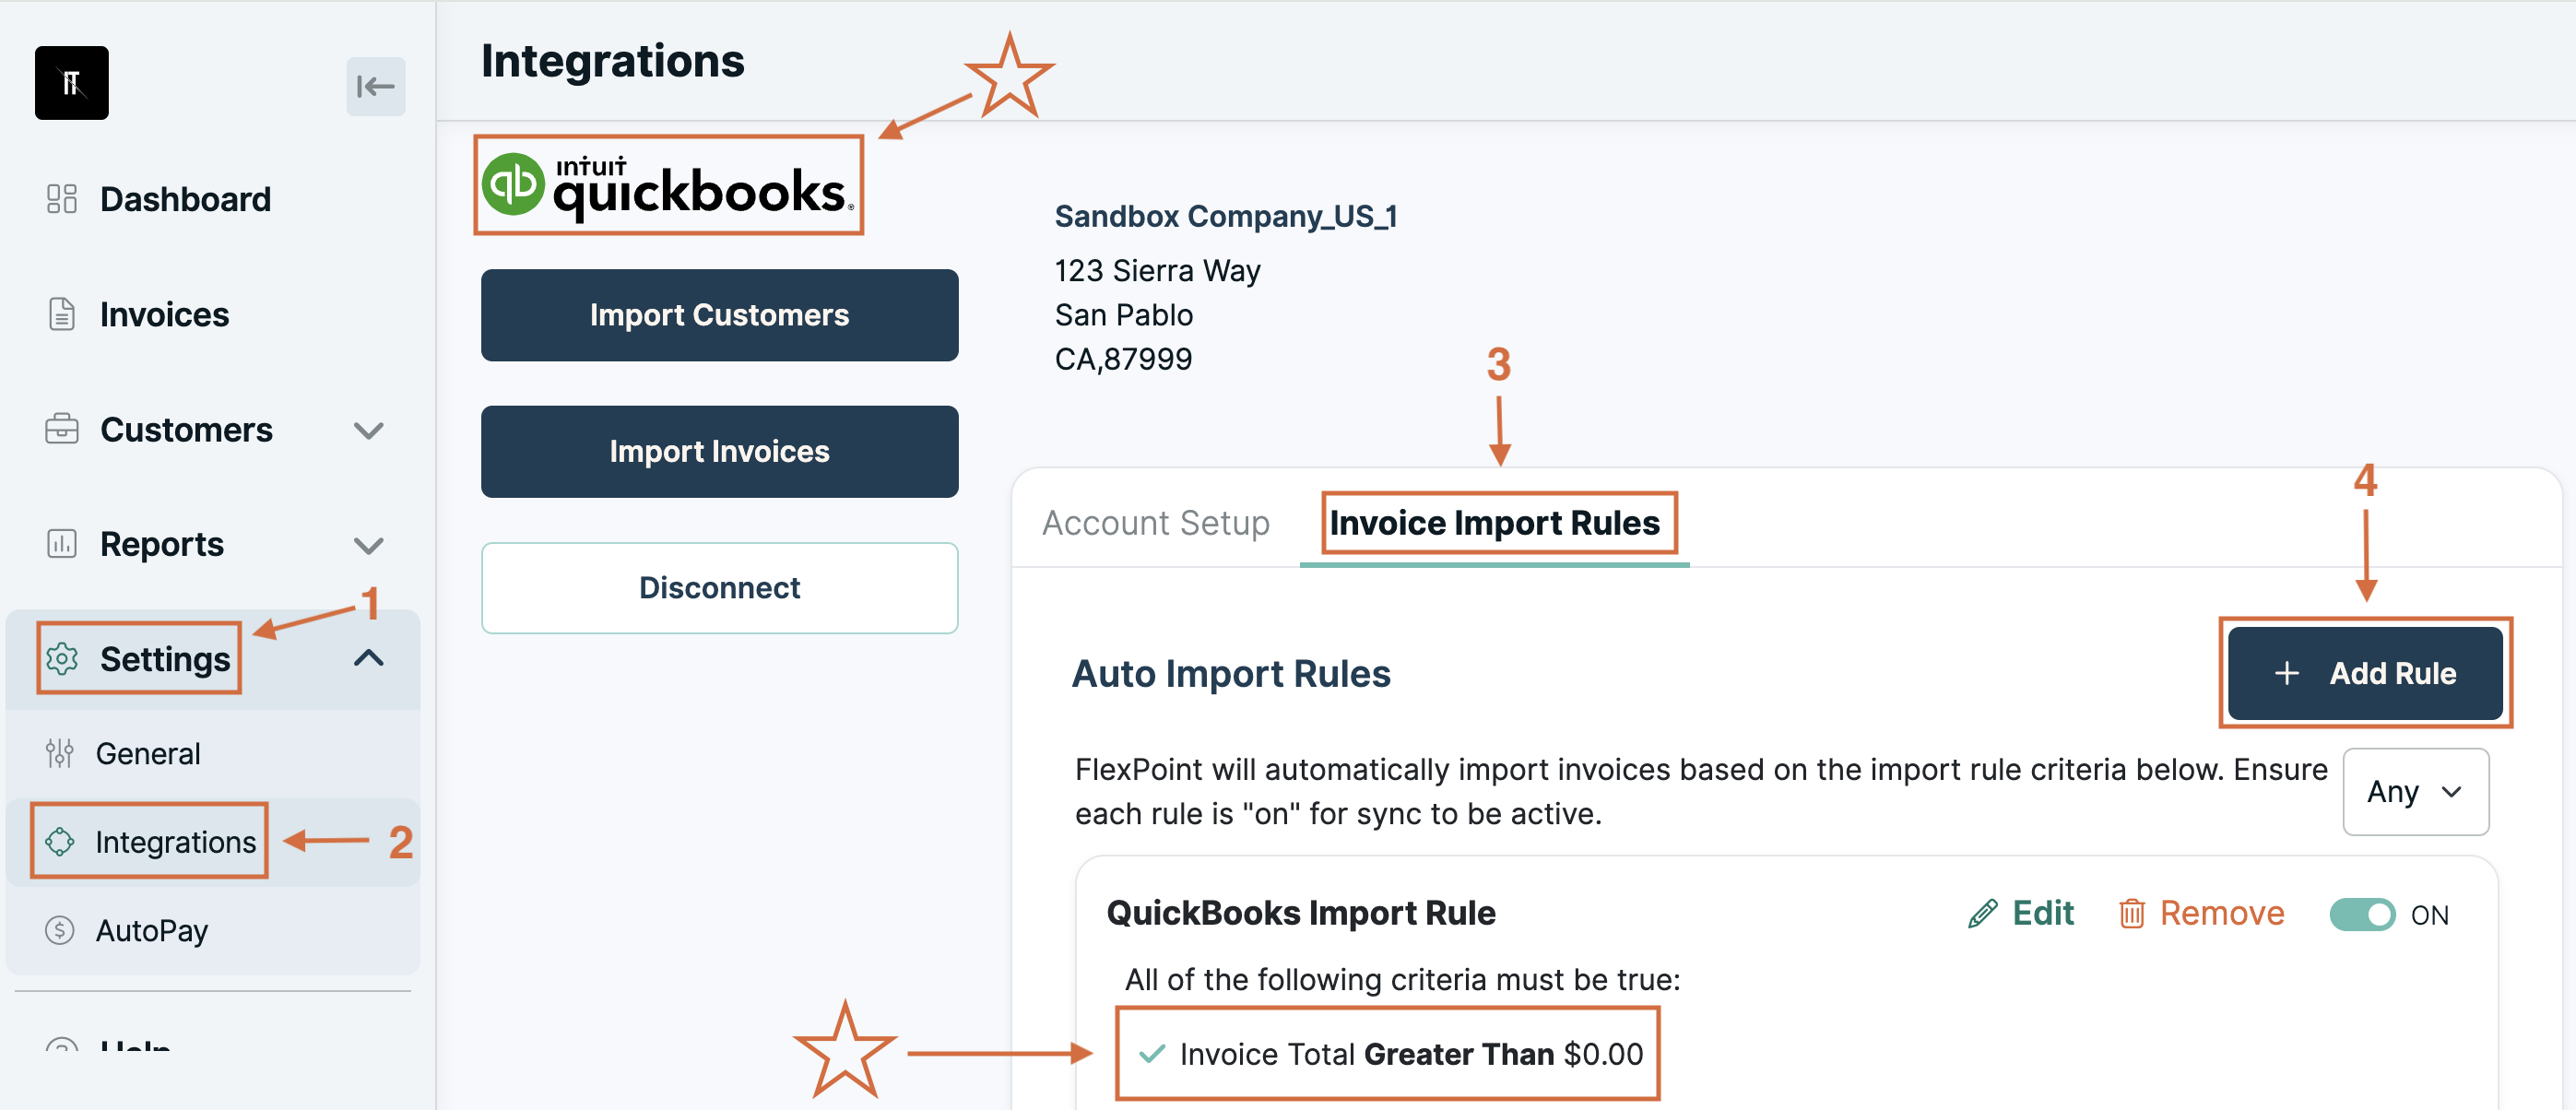Screen dimensions: 2576x1110
Task: Click the checkmark on Invoice Total criteria
Action: (x=1151, y=1053)
